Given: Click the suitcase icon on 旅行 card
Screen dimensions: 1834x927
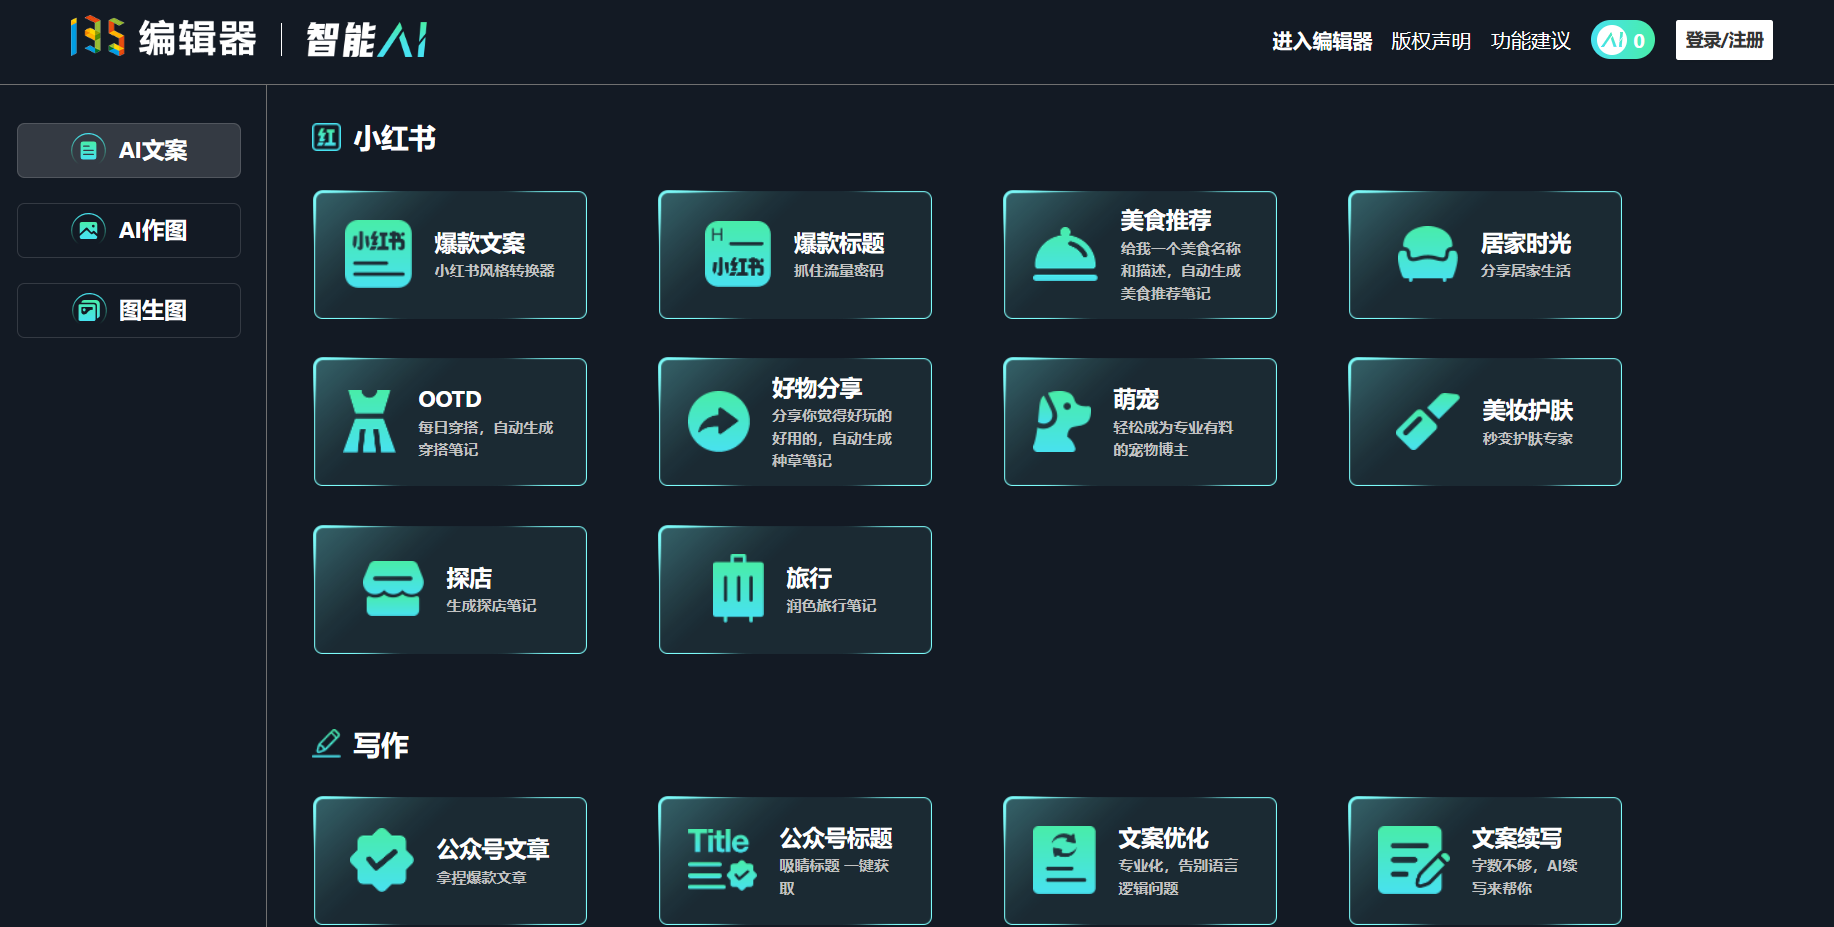Looking at the screenshot, I should pos(737,589).
